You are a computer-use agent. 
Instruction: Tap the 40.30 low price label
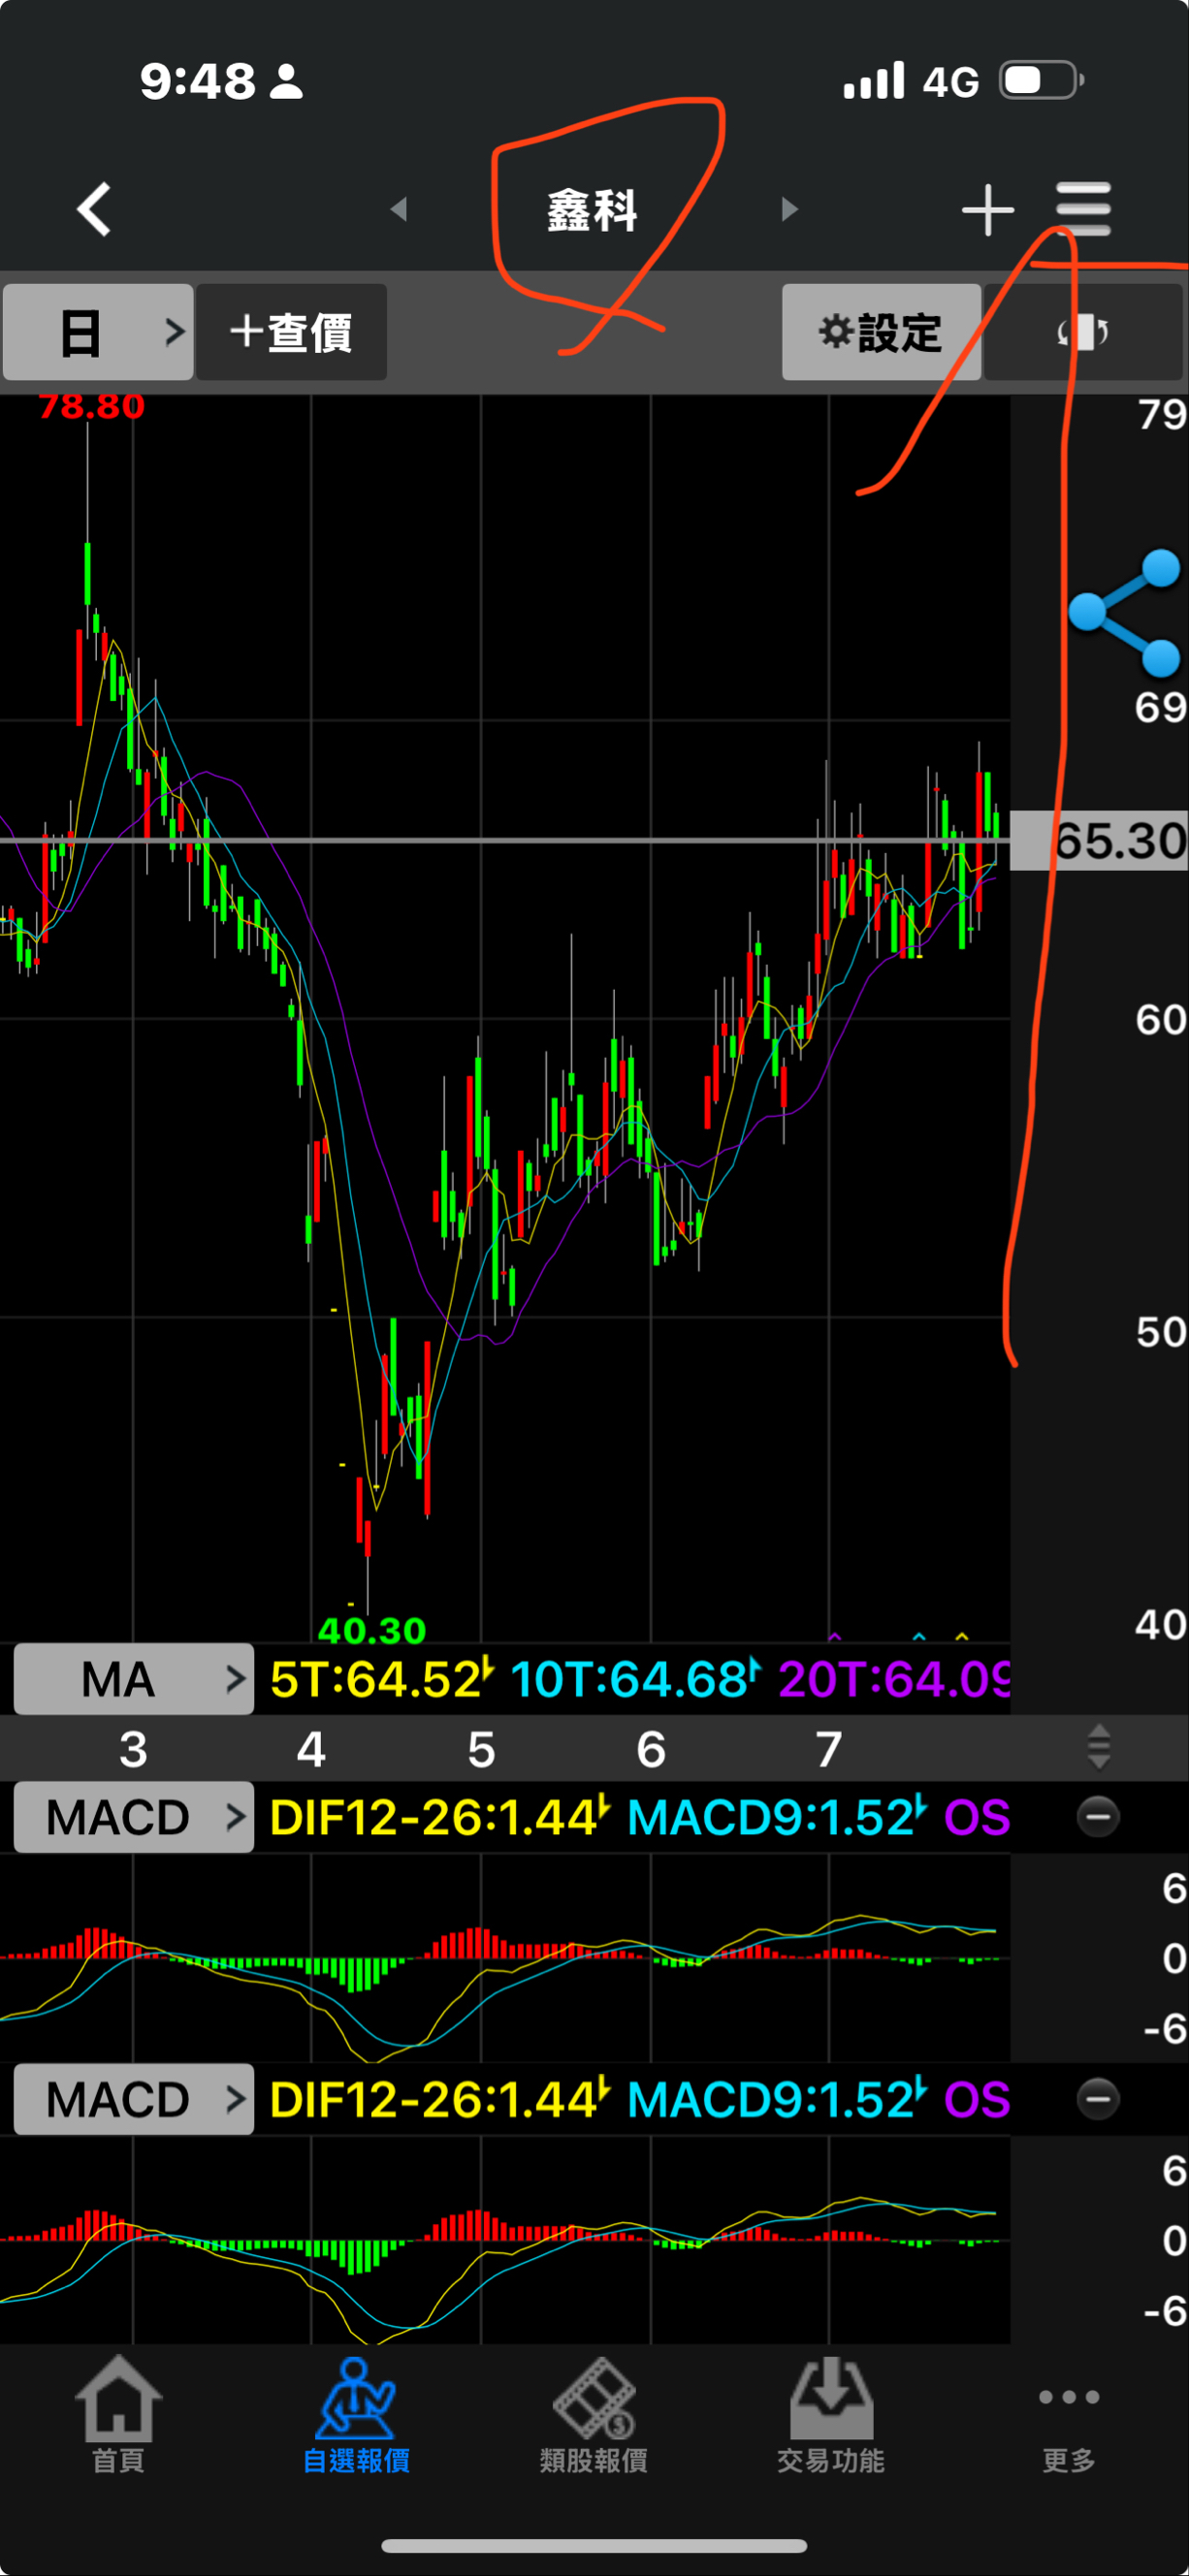coord(372,1631)
